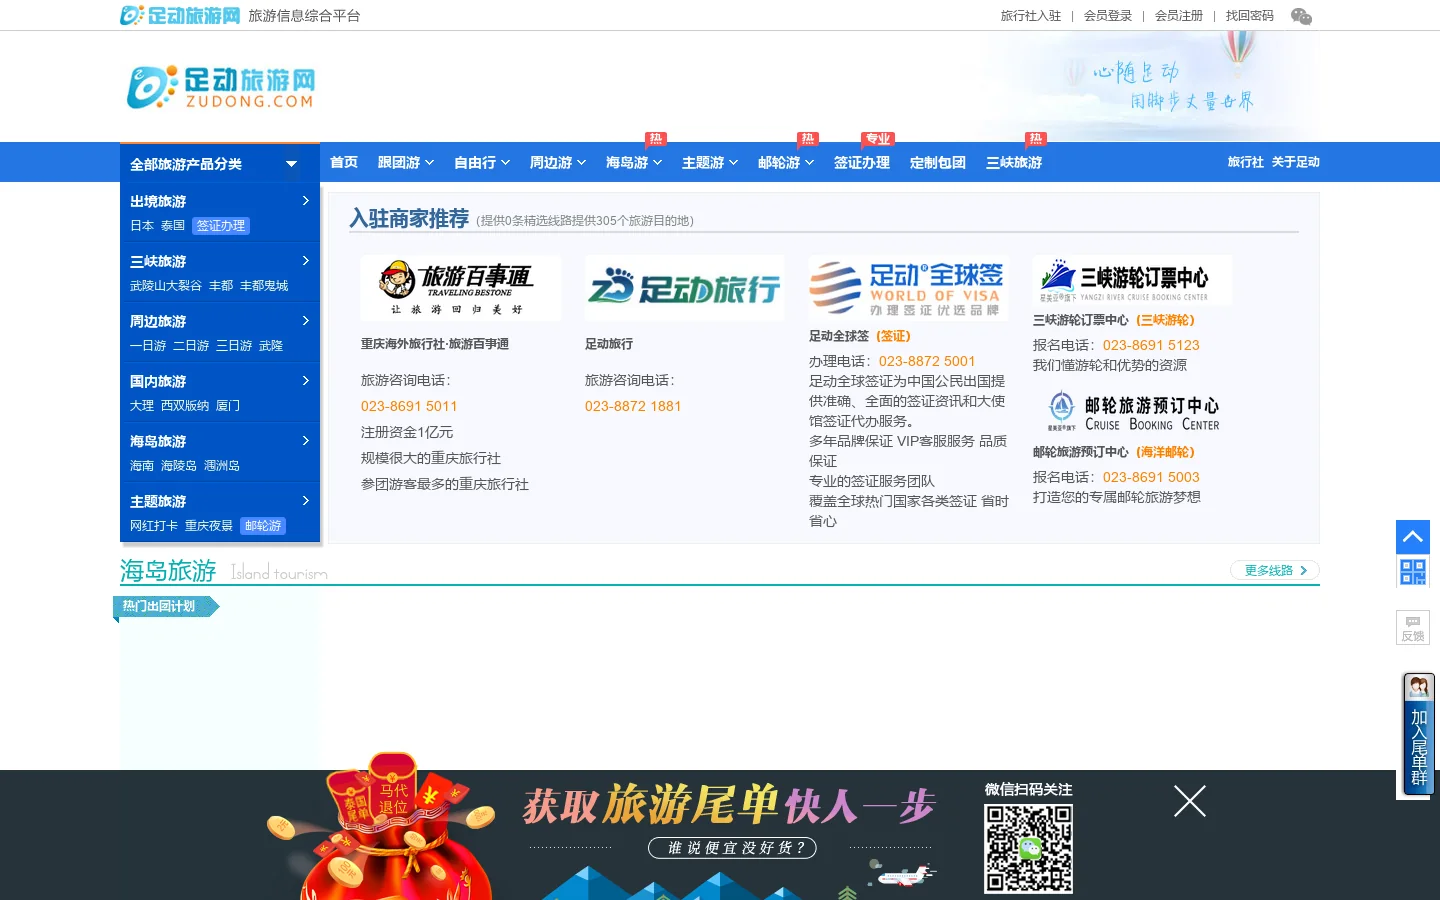Click the 会员登录 link
Image resolution: width=1440 pixels, height=900 pixels.
(x=1108, y=16)
